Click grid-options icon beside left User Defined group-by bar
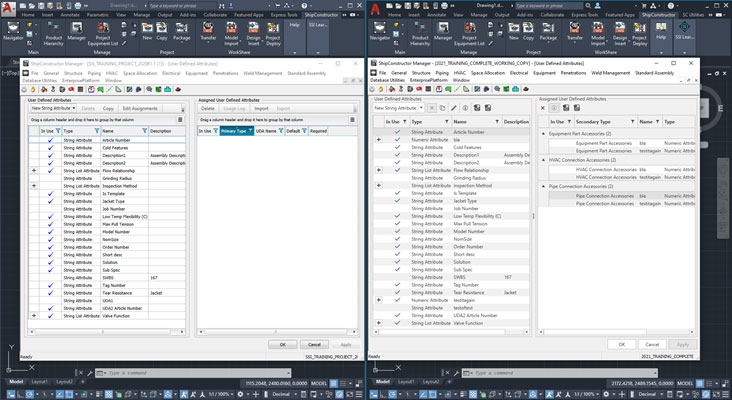The width and height of the screenshot is (732, 400). [x=180, y=120]
